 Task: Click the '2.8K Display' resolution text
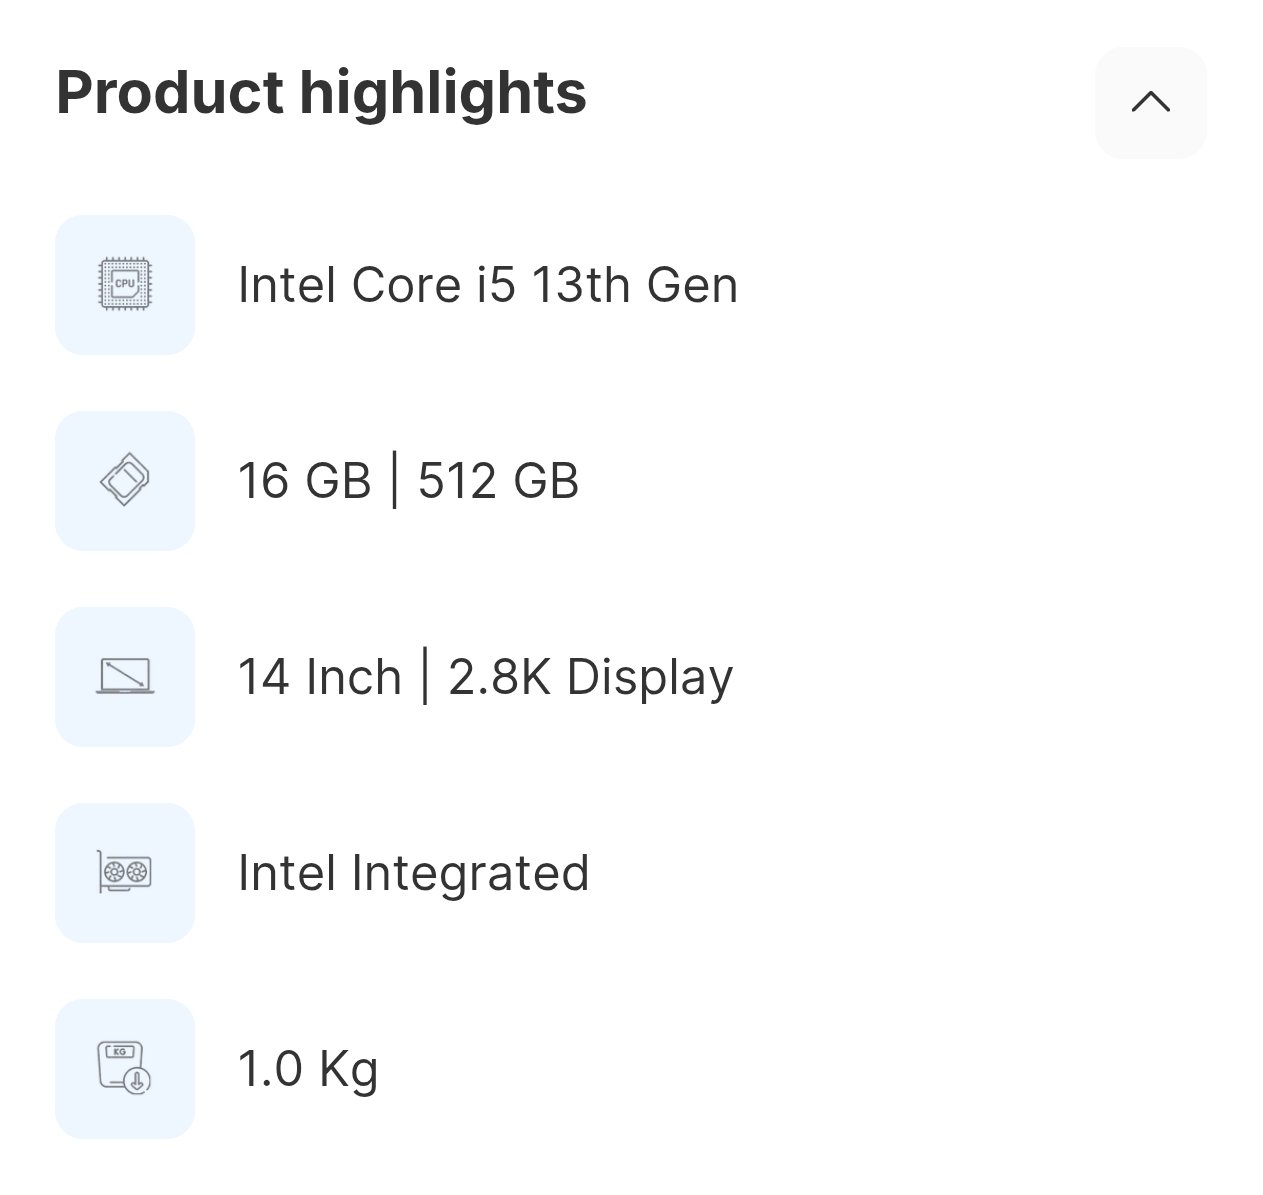pos(590,677)
